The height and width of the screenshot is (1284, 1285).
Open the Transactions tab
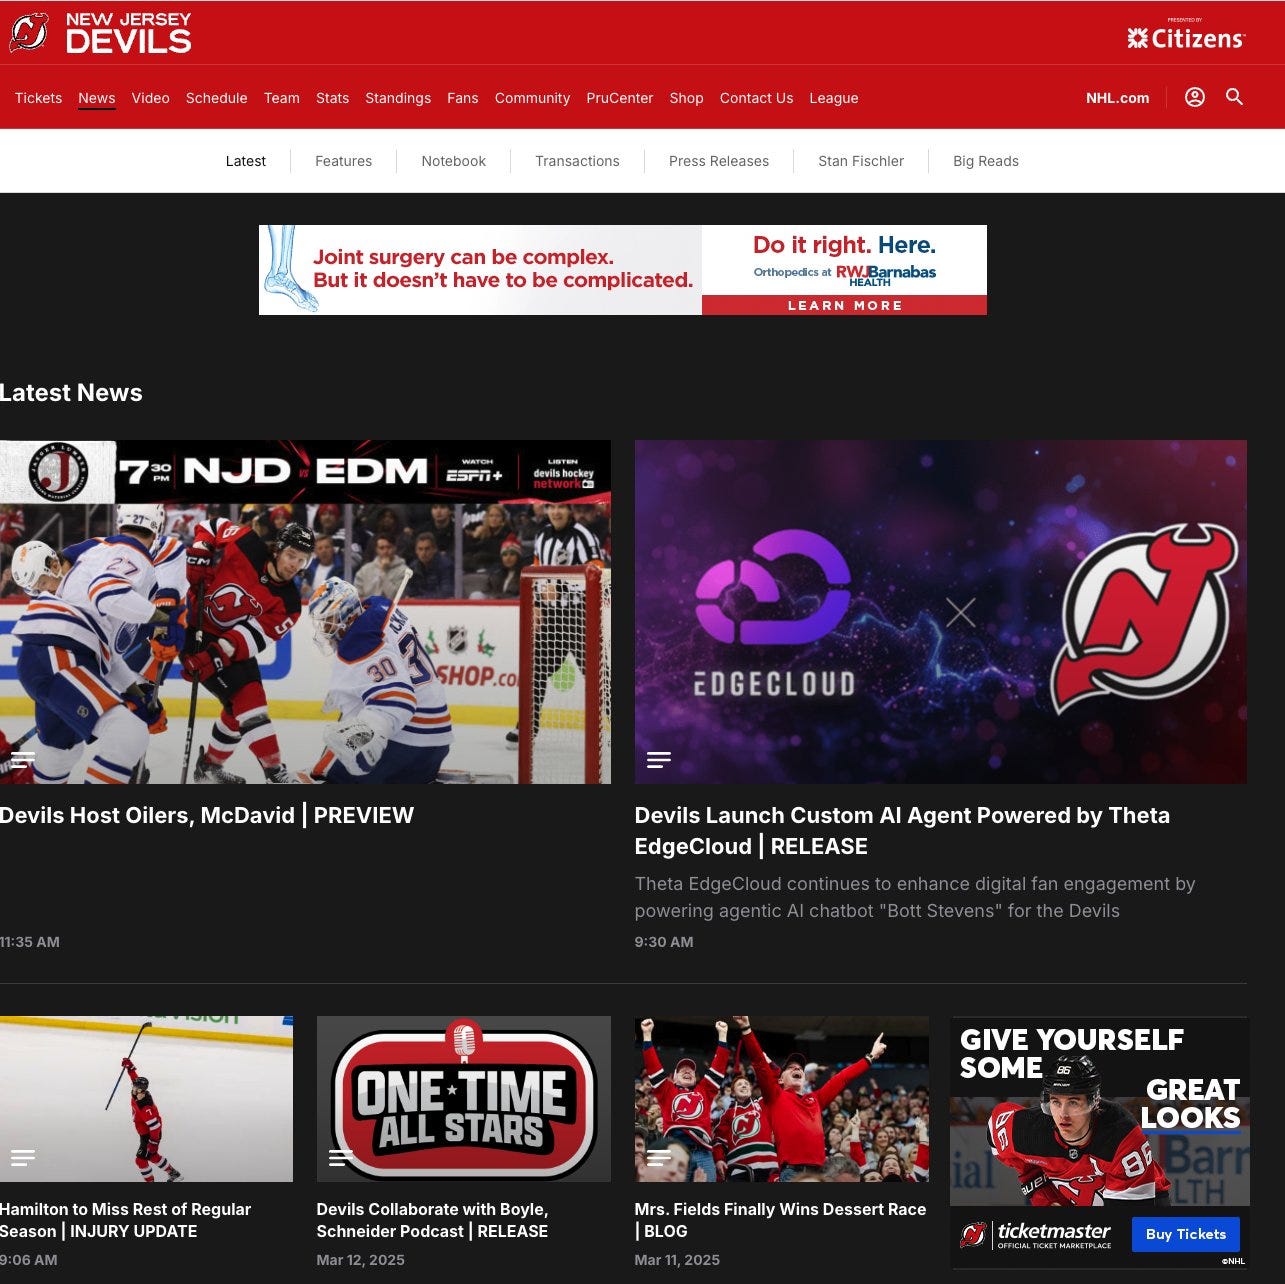[578, 161]
